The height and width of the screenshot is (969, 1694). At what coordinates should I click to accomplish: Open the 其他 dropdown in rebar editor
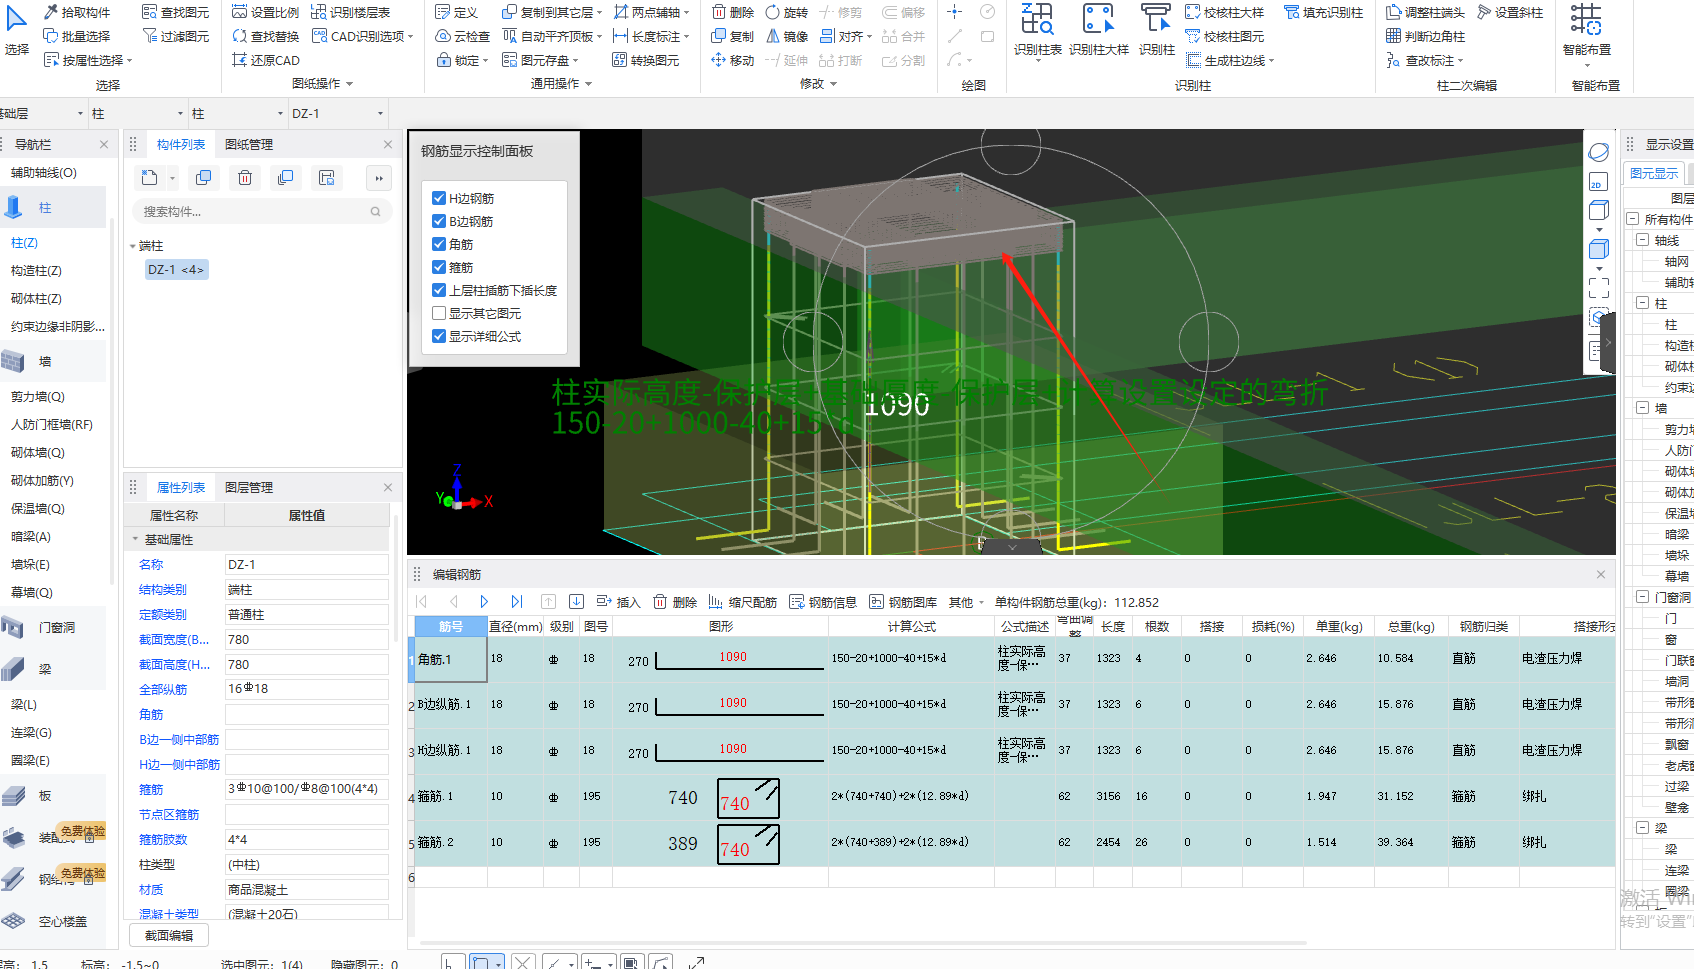[966, 602]
